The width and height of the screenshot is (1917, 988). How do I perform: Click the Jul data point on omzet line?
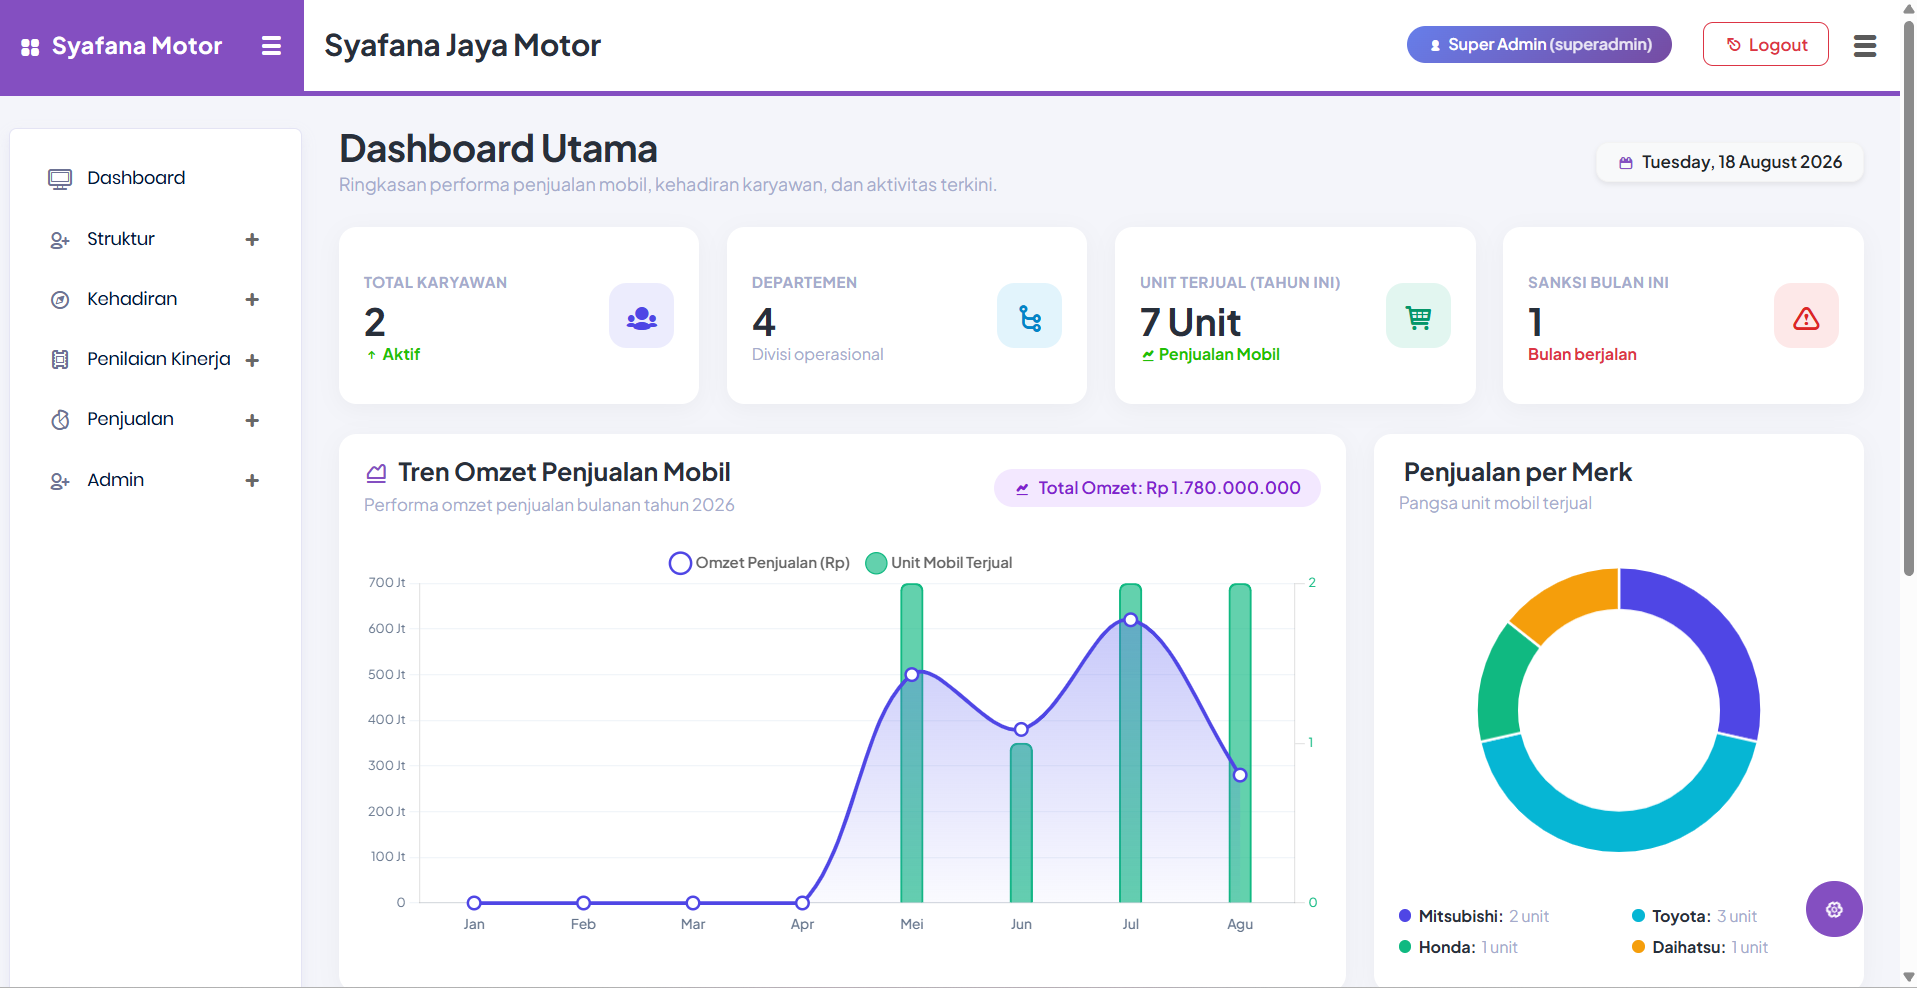[x=1130, y=620]
